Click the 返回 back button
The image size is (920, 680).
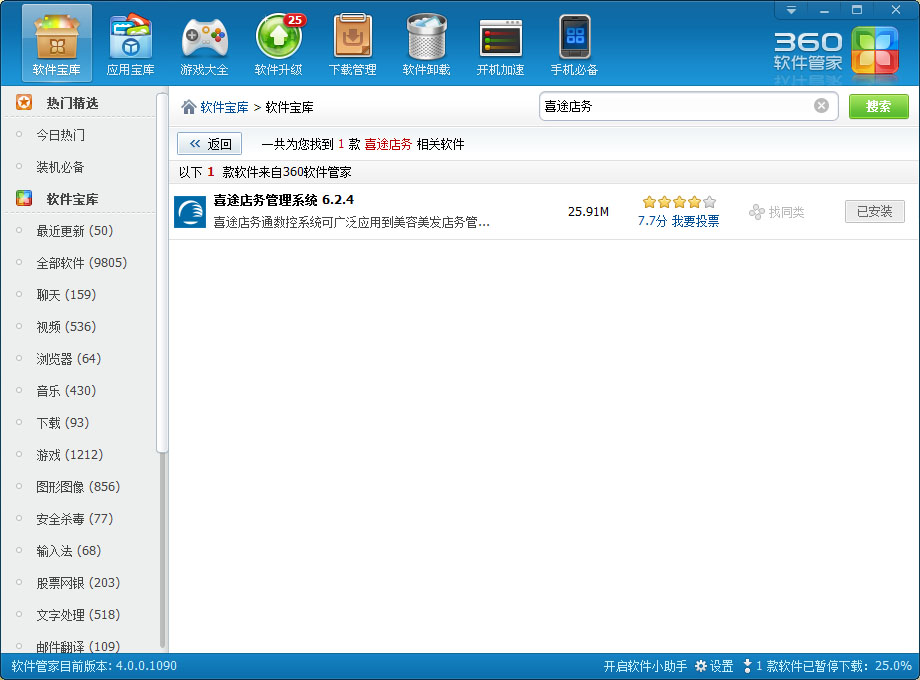coord(209,144)
